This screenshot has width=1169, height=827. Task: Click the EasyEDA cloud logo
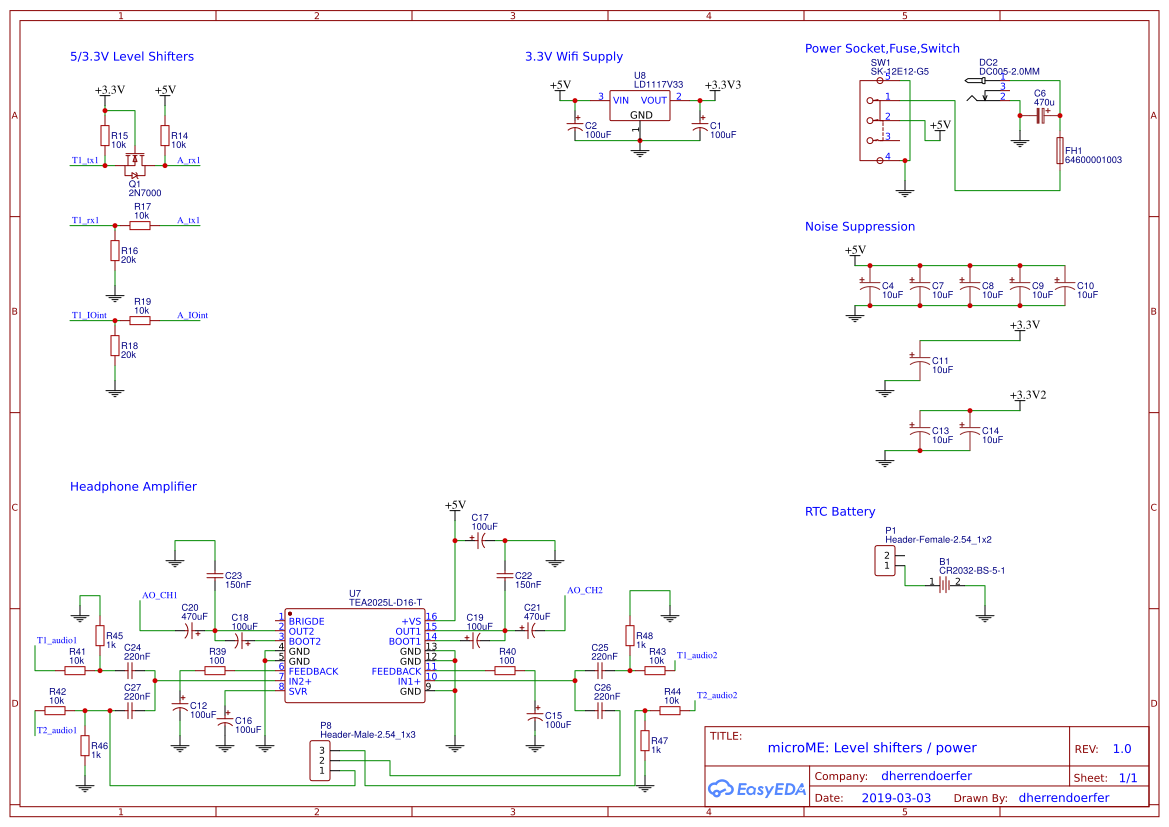pyautogui.click(x=722, y=789)
